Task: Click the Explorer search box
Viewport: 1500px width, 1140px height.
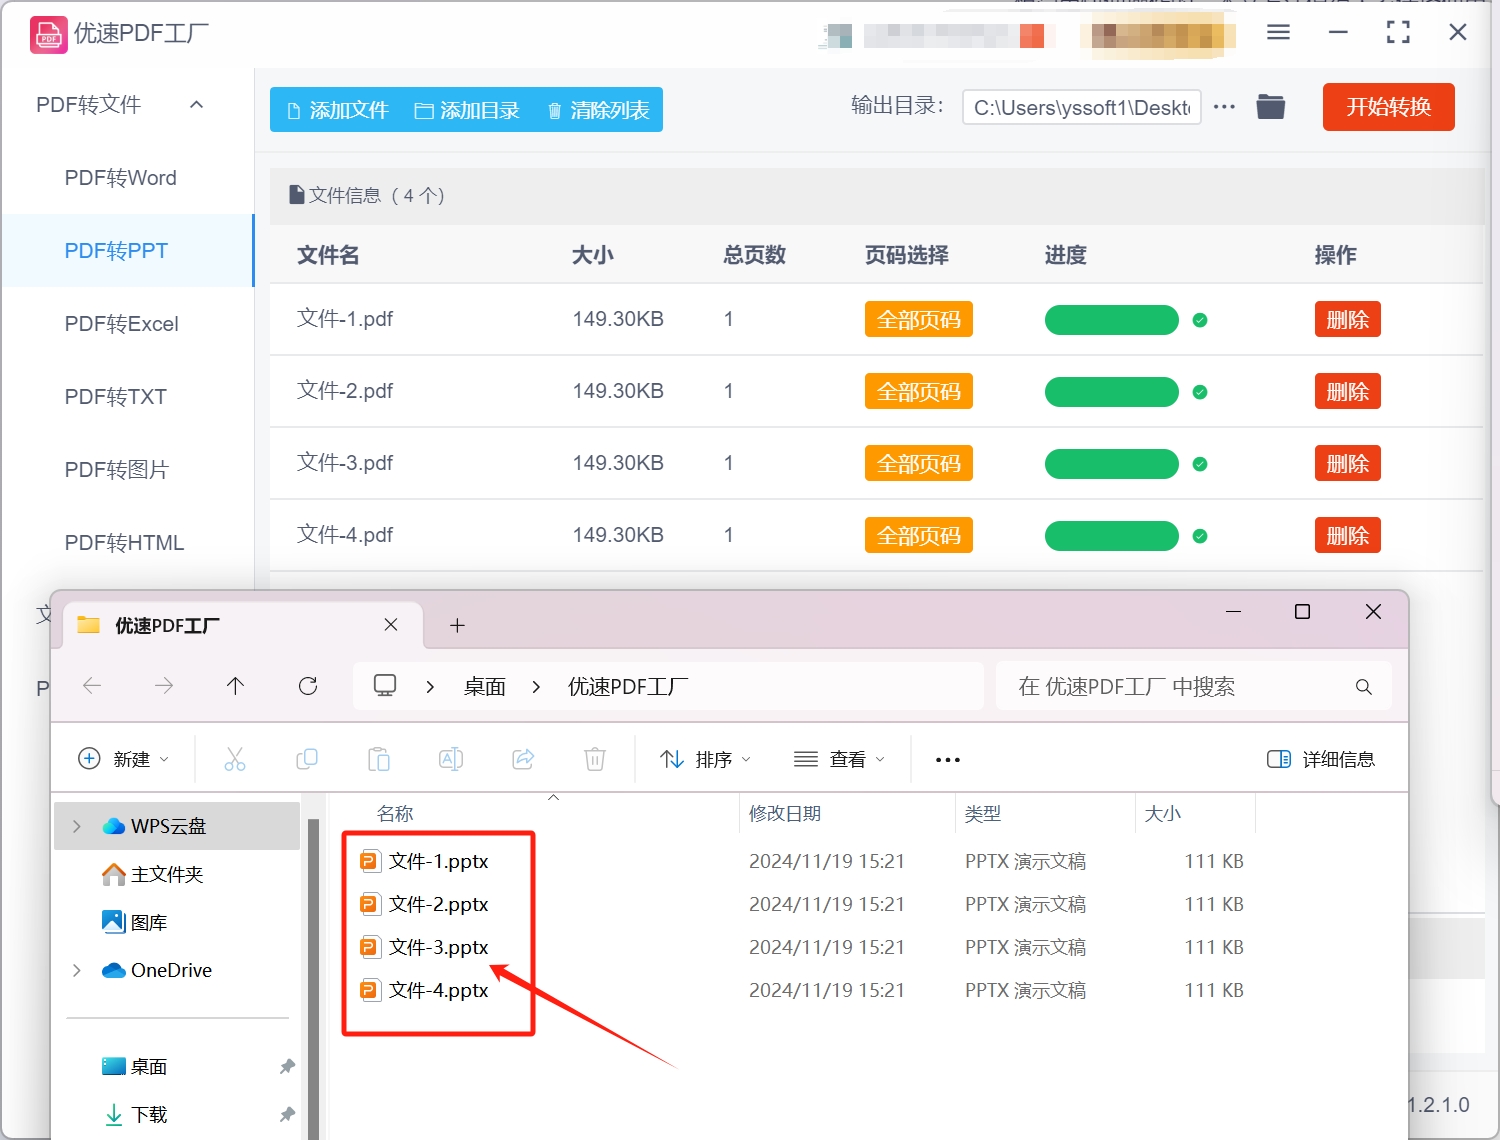Action: click(1193, 687)
